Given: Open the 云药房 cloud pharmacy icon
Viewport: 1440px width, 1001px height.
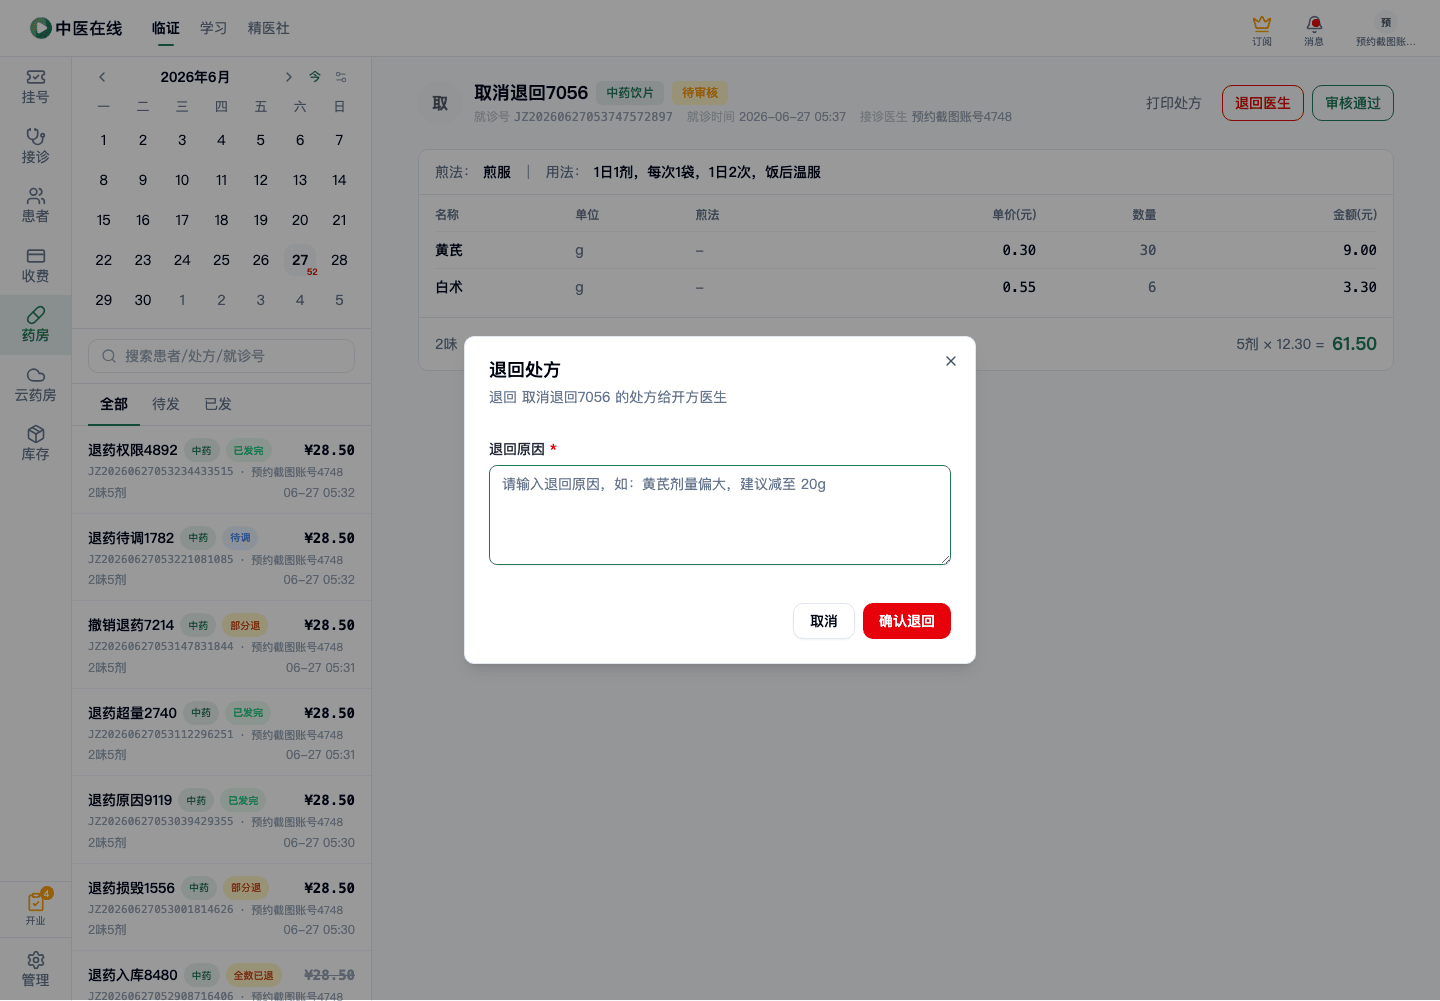Looking at the screenshot, I should pos(35,384).
